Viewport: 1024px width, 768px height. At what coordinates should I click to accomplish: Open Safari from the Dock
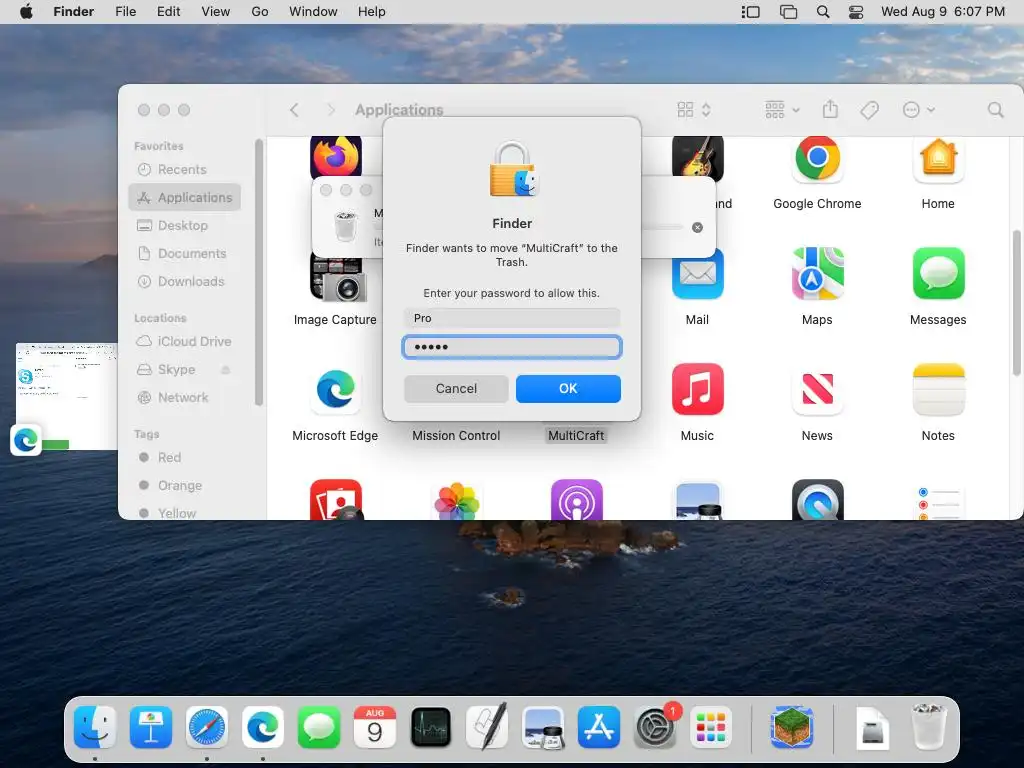206,728
